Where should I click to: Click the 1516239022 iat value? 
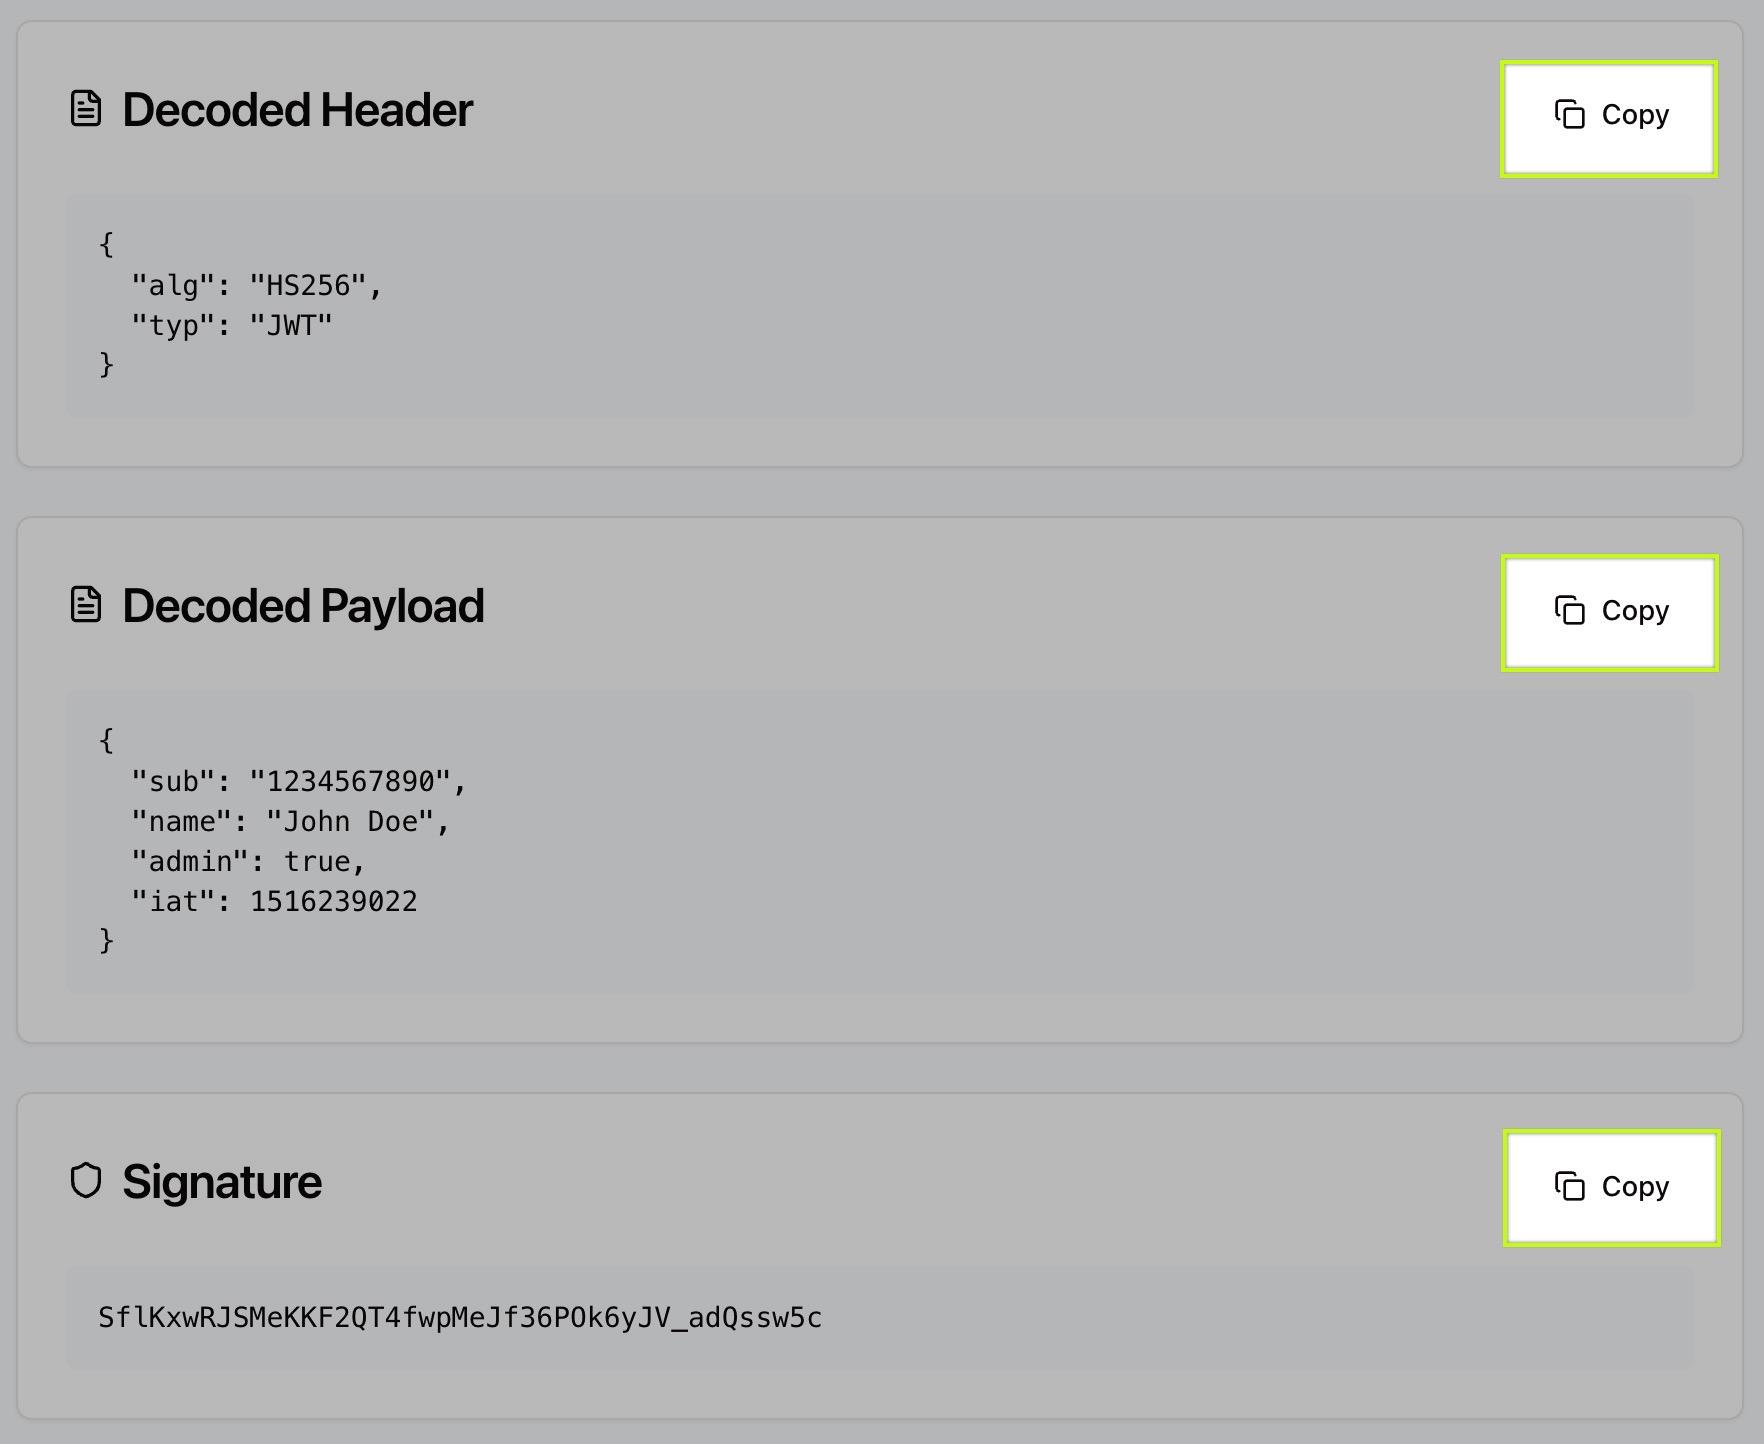[x=333, y=902]
